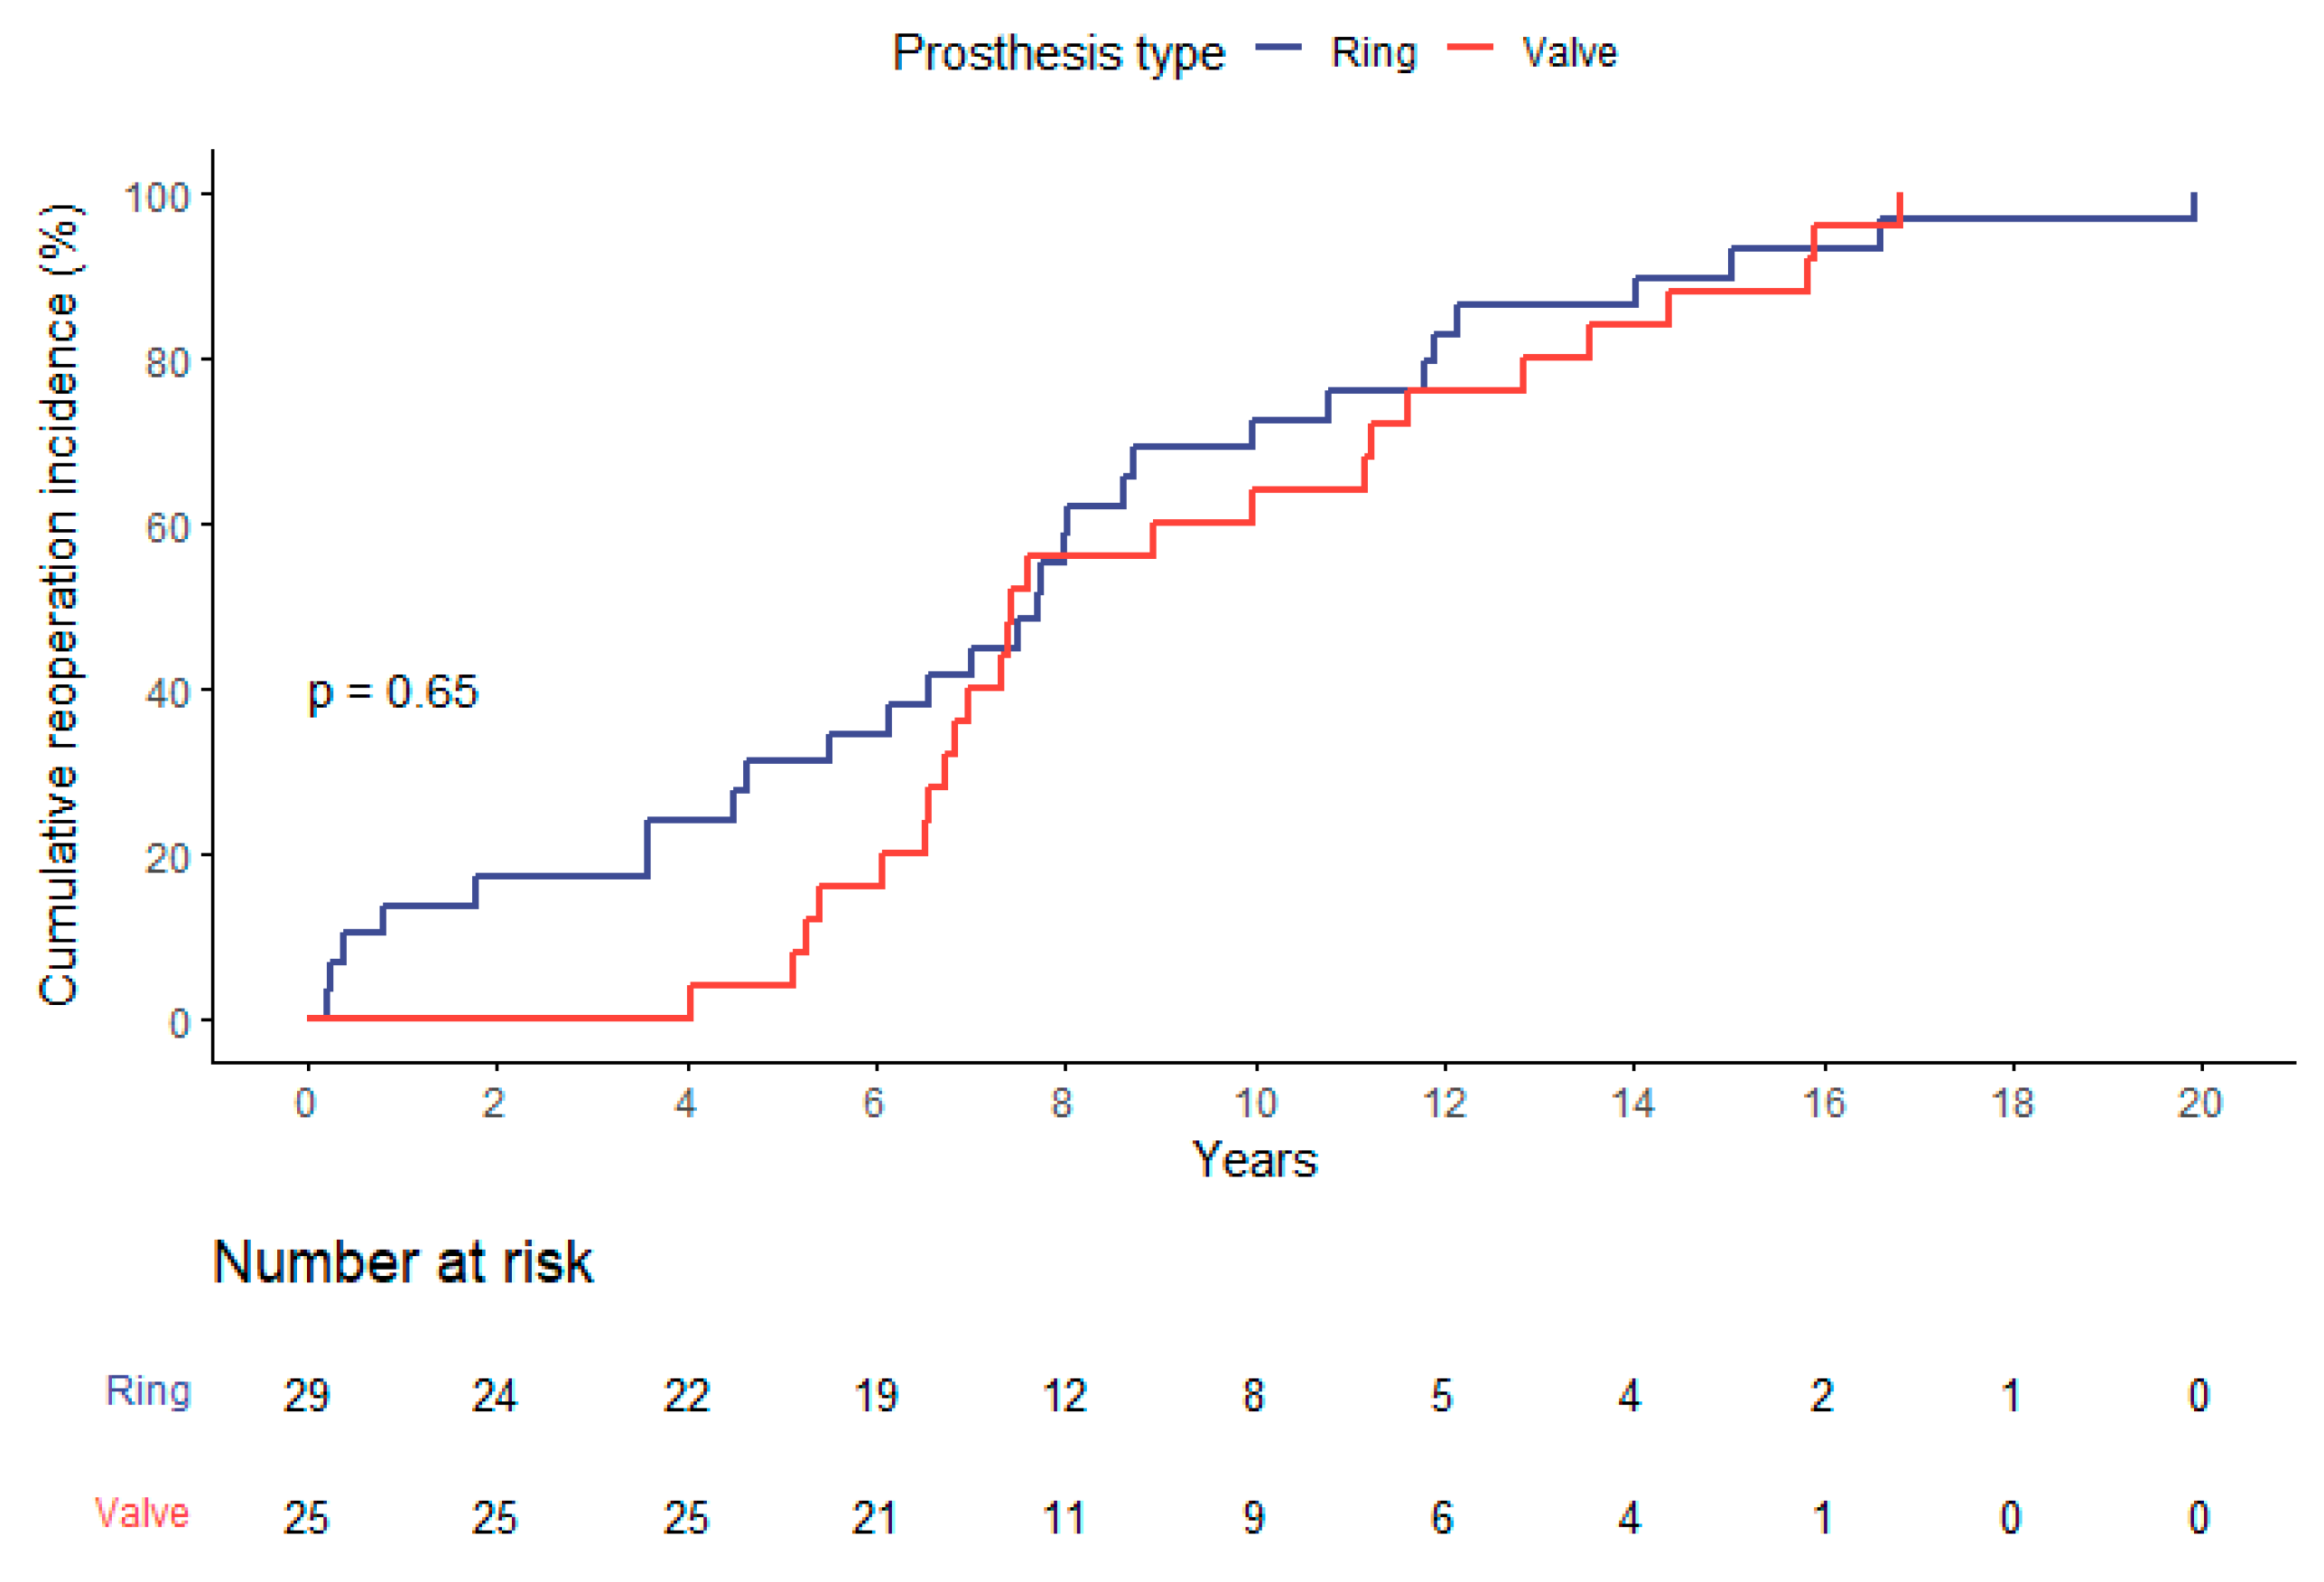The width and height of the screenshot is (2324, 1582).
Task: Click the Cumulative reoperation incidence y-axis title
Action: click(59, 604)
